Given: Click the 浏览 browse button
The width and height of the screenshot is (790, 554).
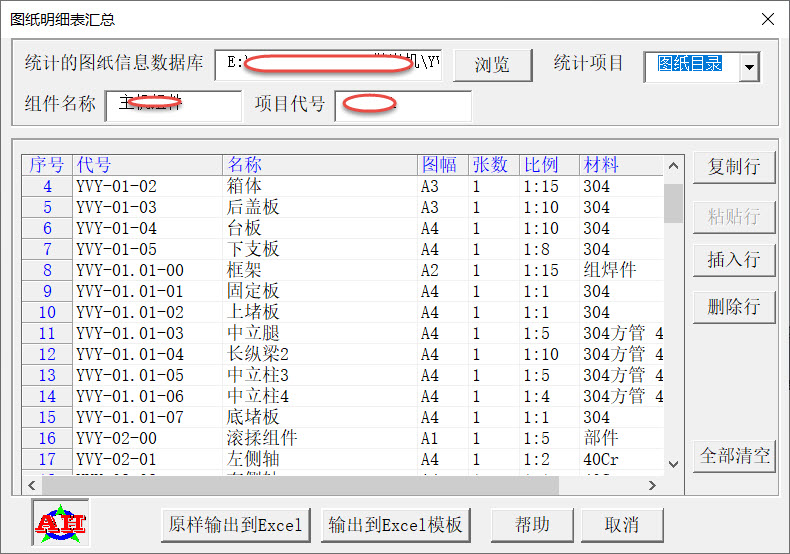Looking at the screenshot, I should point(493,65).
